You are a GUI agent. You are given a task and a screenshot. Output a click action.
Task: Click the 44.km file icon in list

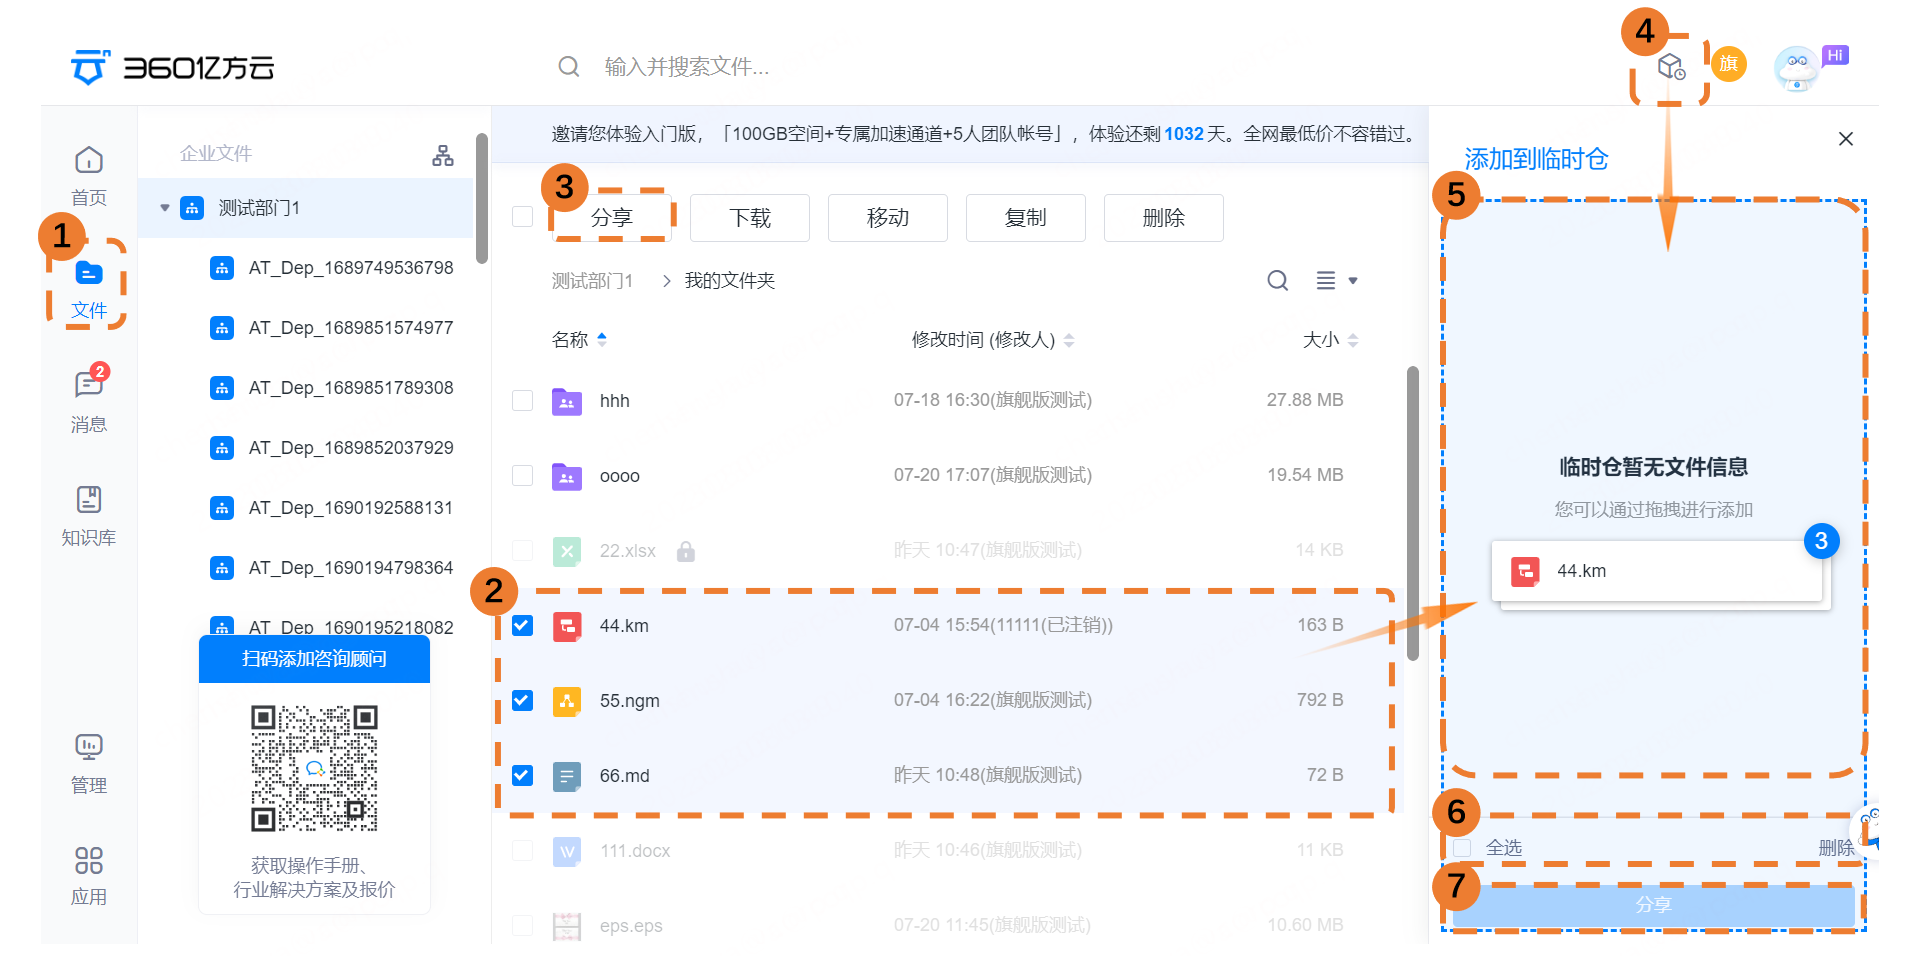point(567,626)
